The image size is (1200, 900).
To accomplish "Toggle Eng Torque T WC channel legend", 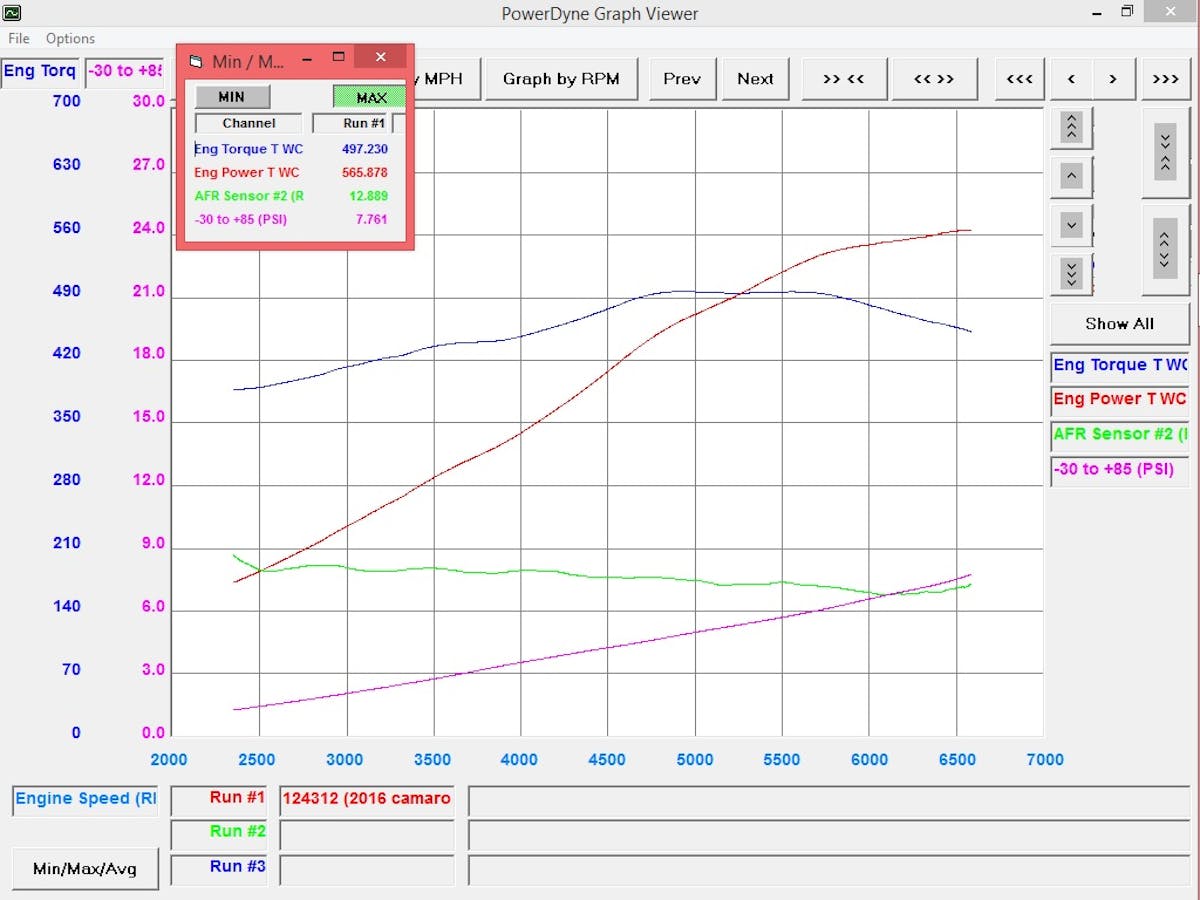I will (1119, 366).
